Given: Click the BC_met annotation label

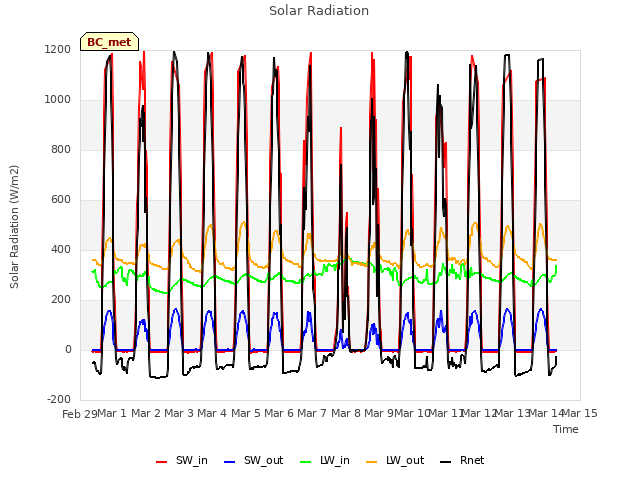Looking at the screenshot, I should [x=109, y=42].
